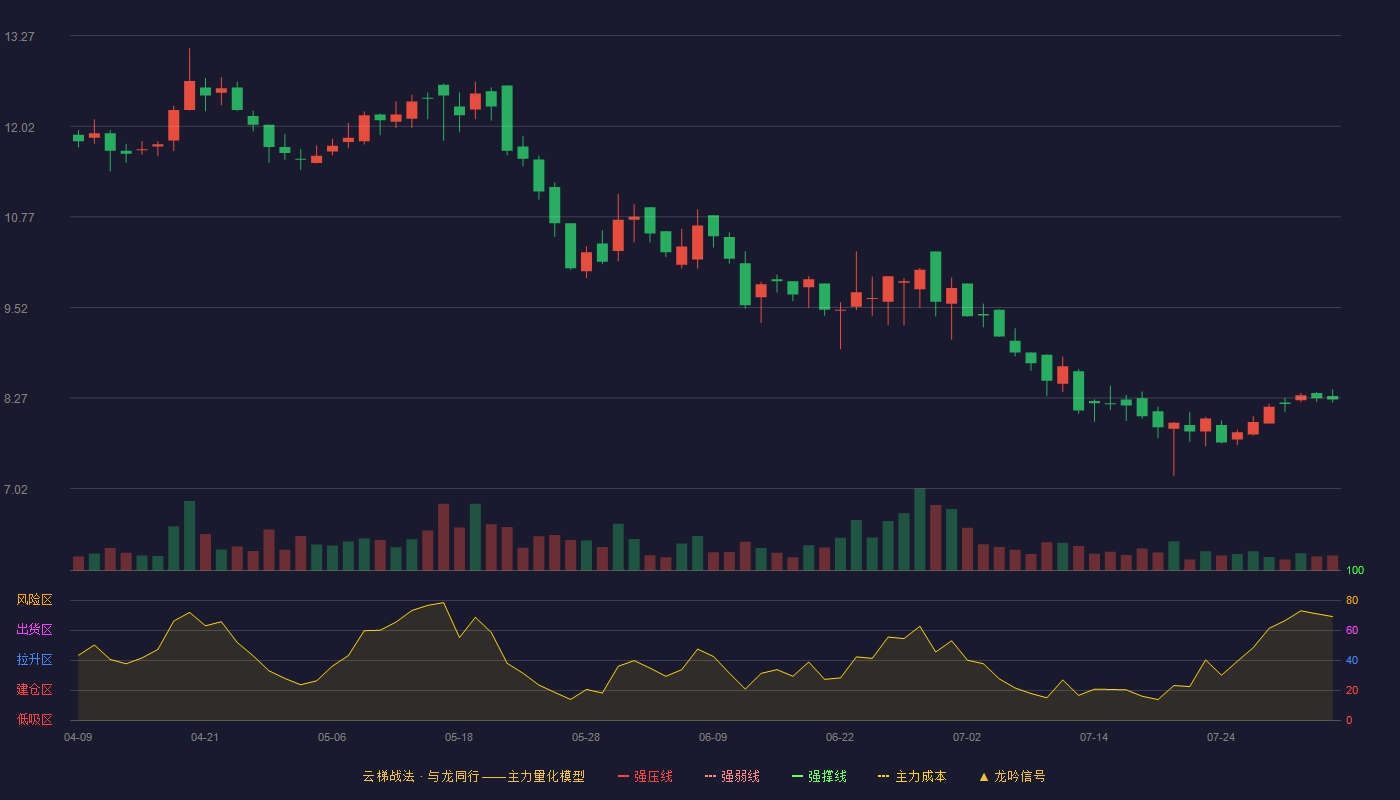
Task: Select the 10.77 price axis label
Action: click(20, 217)
